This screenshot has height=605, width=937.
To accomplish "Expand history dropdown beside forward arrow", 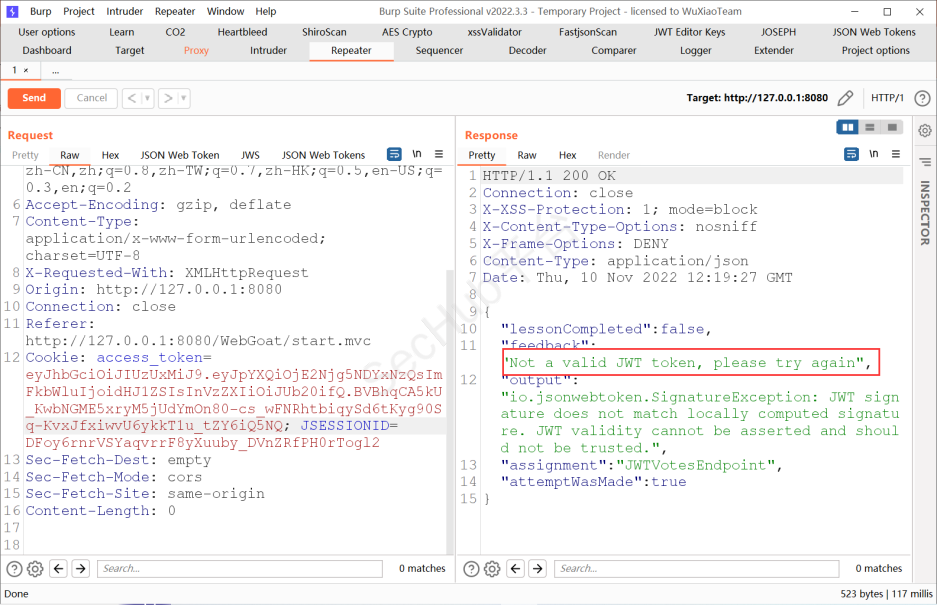I will click(x=183, y=98).
